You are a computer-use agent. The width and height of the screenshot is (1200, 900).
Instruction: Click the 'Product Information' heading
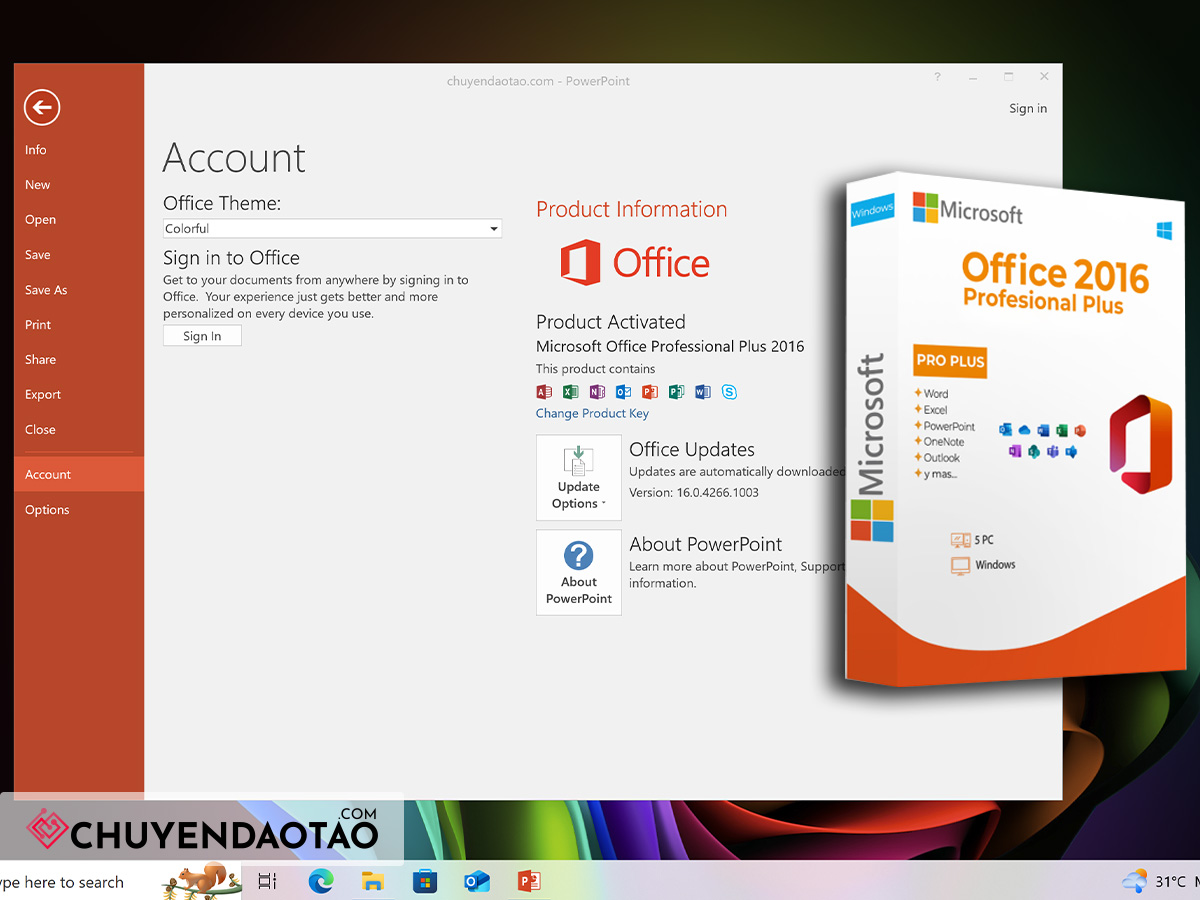click(x=632, y=209)
